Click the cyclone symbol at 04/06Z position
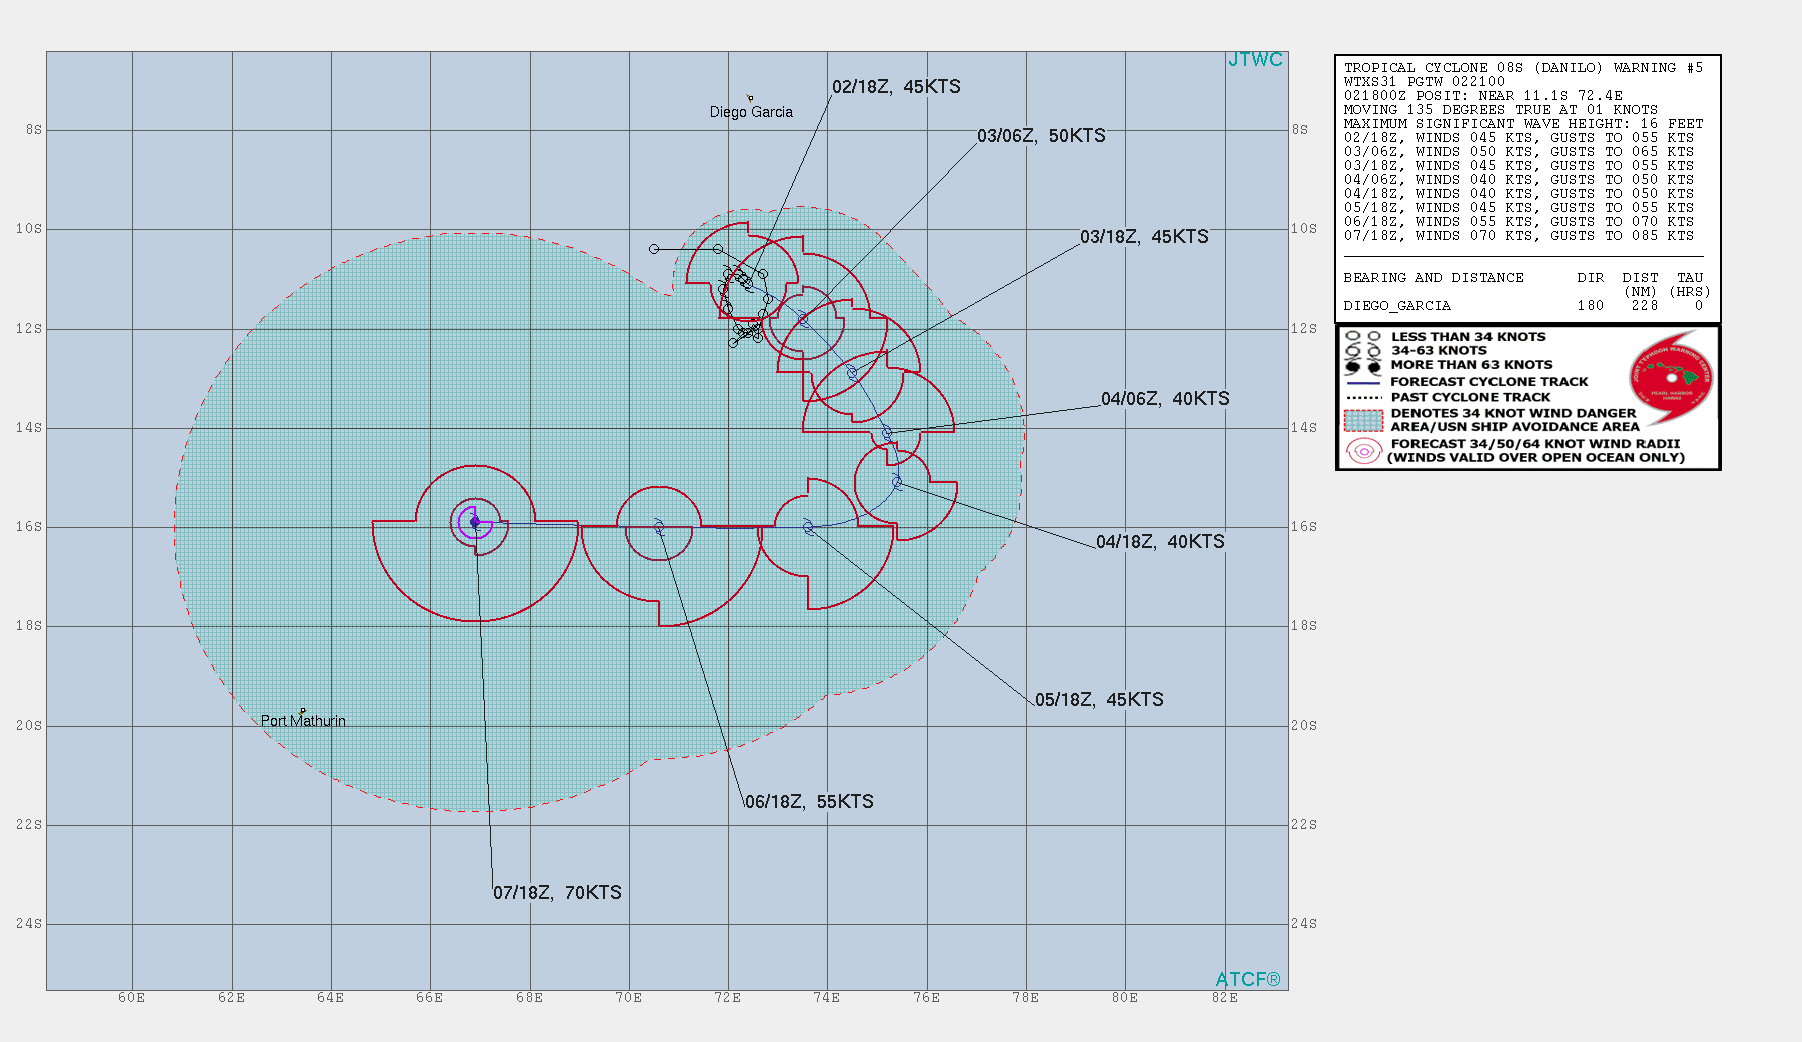Image resolution: width=1802 pixels, height=1042 pixels. pyautogui.click(x=886, y=432)
